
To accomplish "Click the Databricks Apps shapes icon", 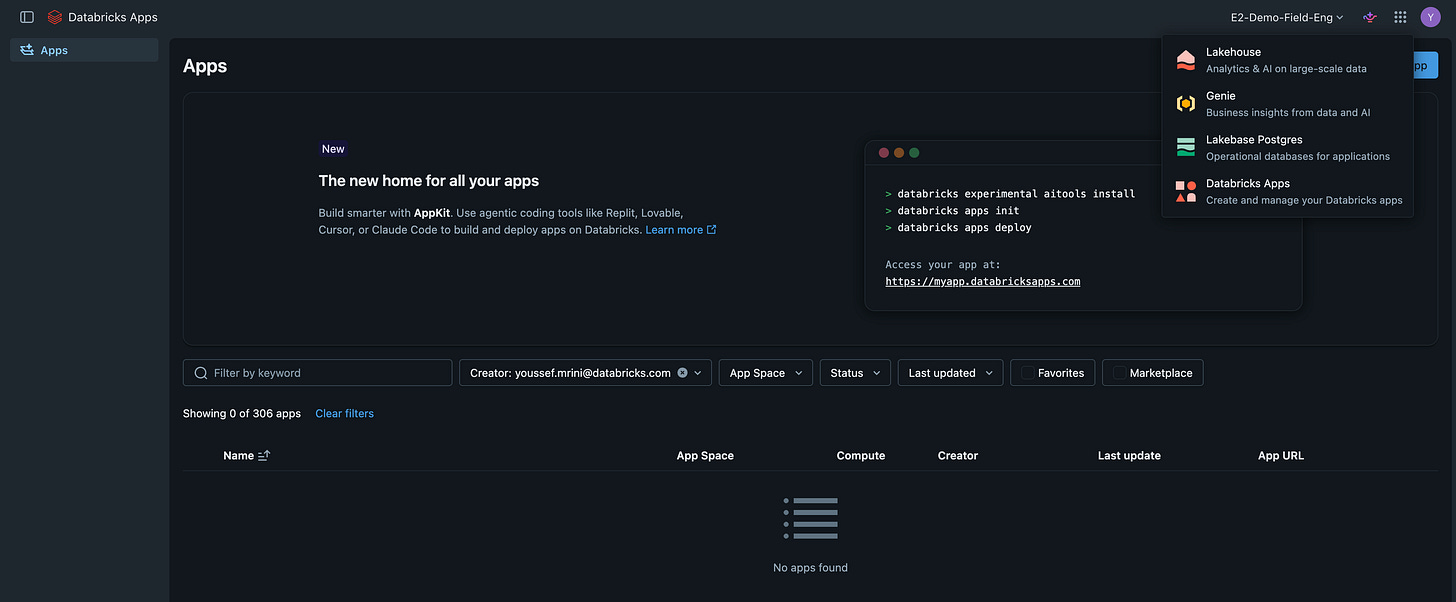I will click(x=1186, y=192).
